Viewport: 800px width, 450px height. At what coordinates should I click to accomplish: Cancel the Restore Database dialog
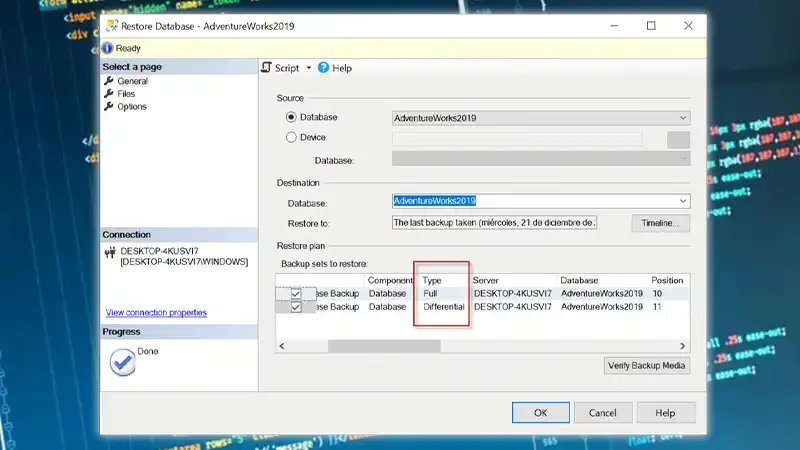[603, 413]
